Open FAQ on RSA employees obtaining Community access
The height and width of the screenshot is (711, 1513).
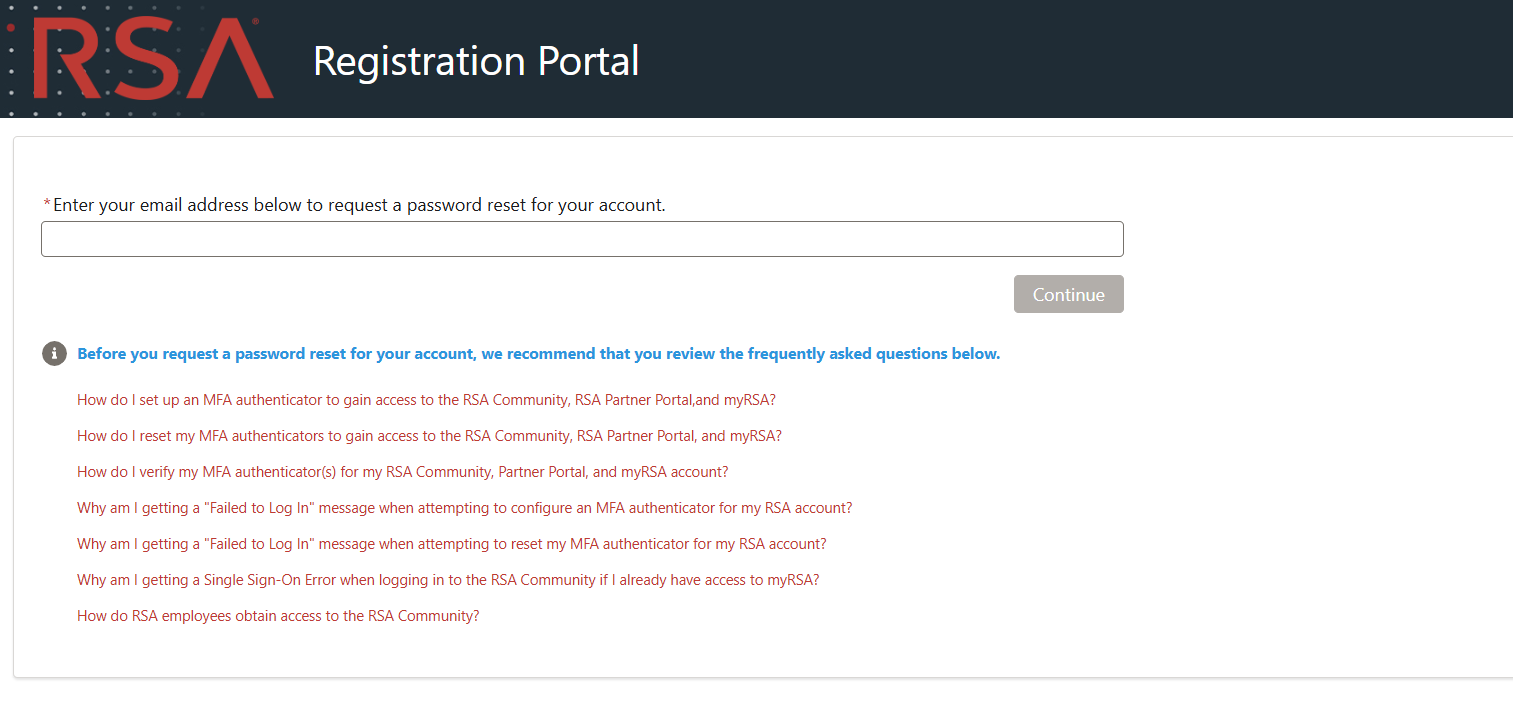[x=278, y=616]
